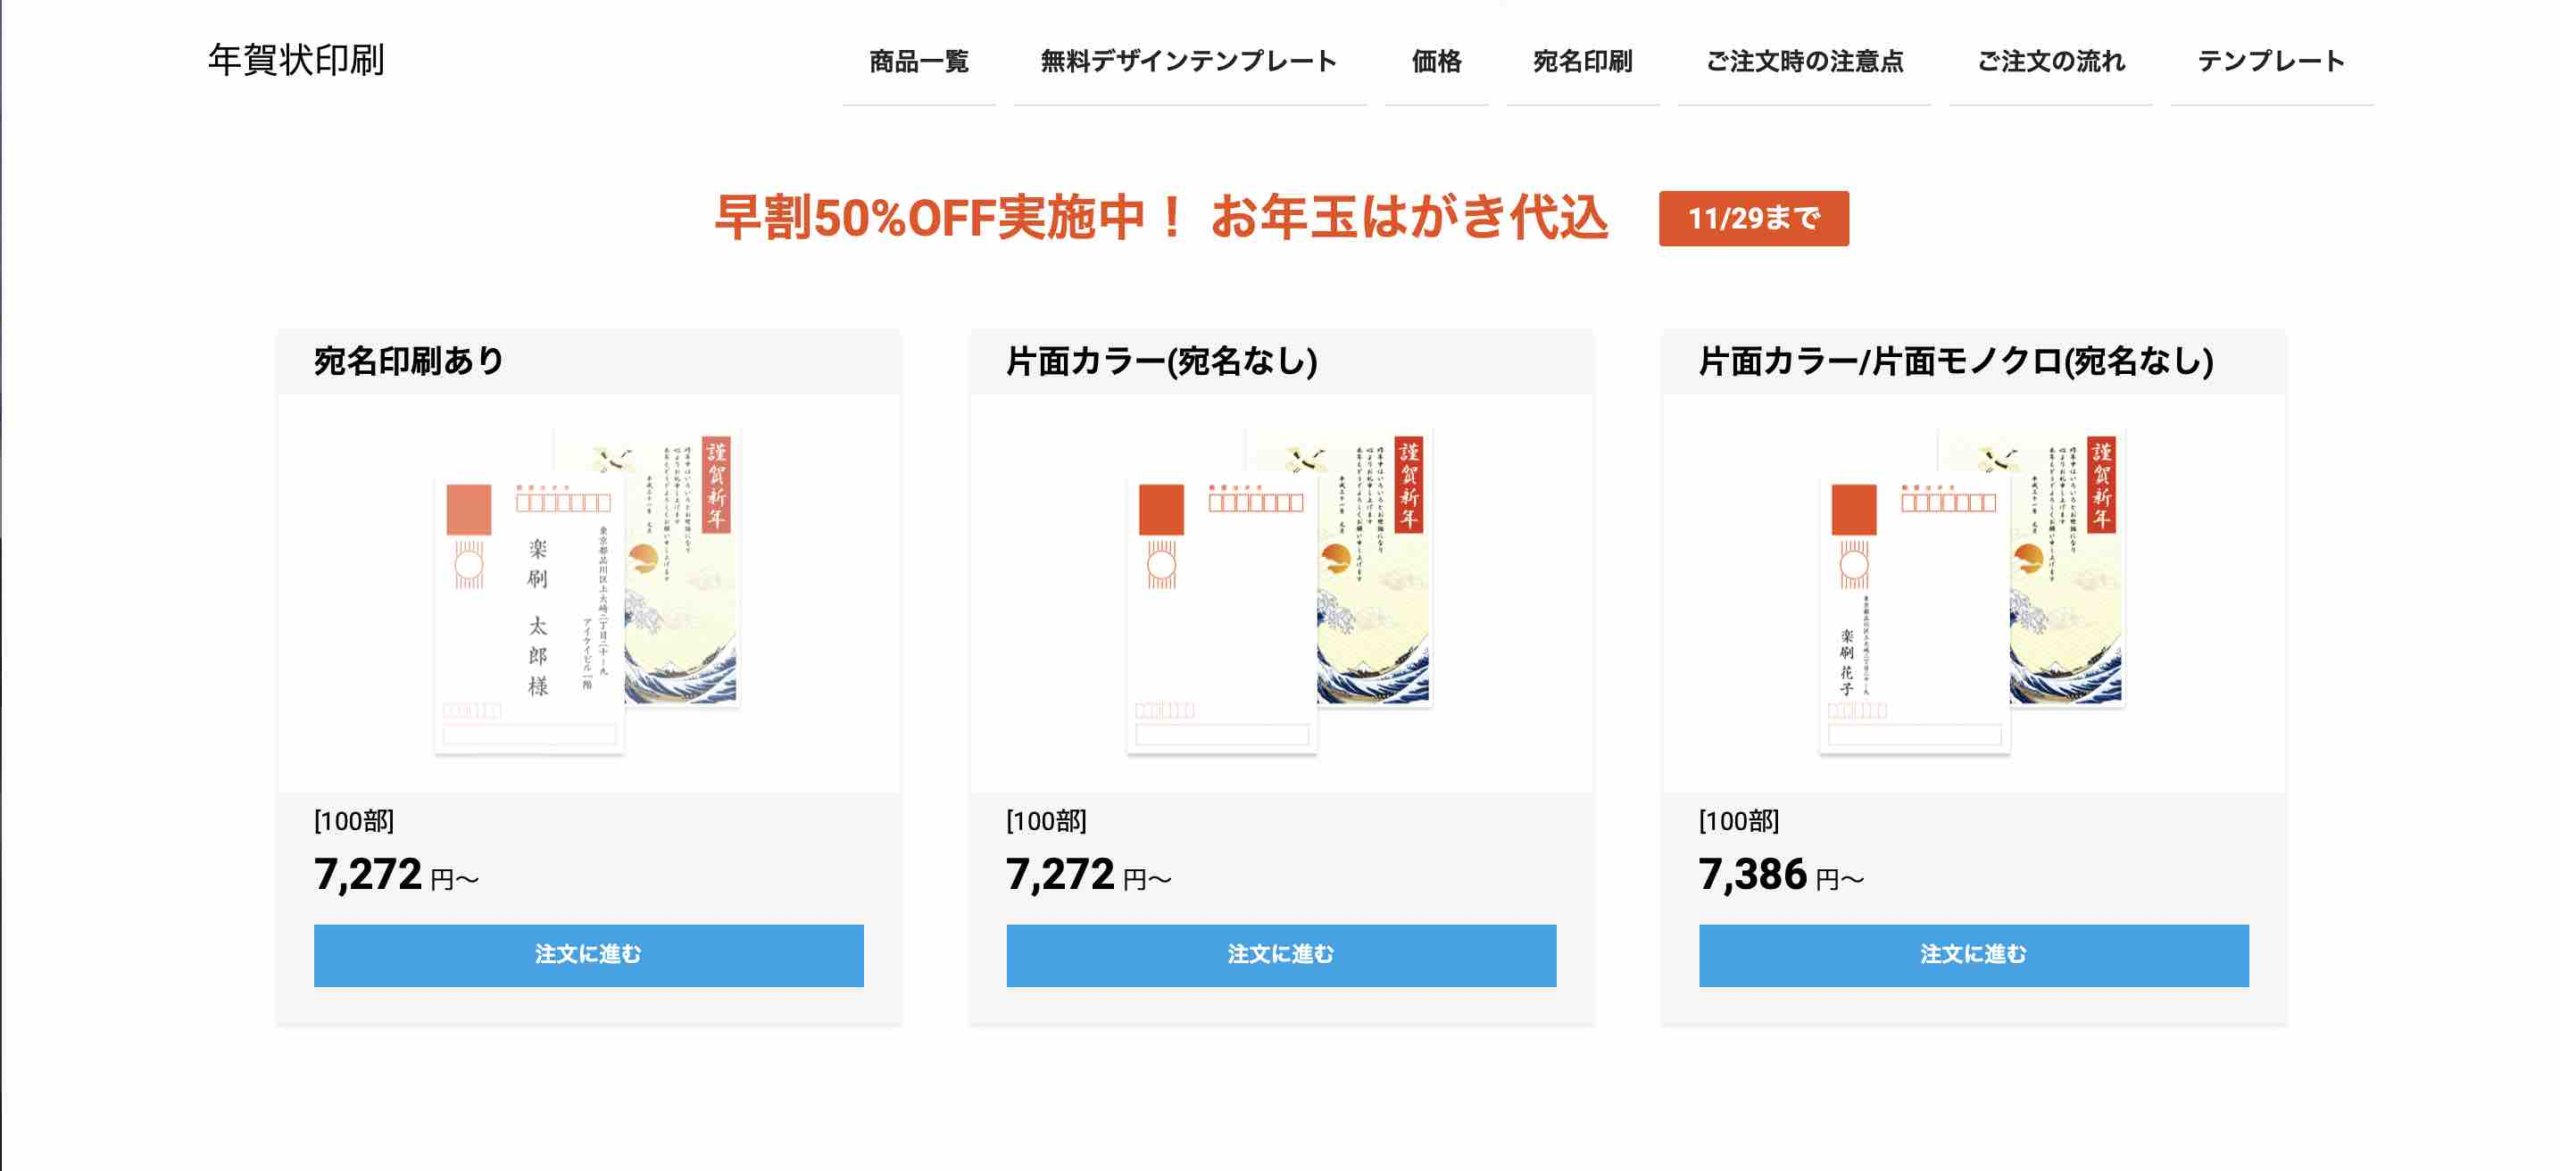Select the 価格 navigation tab
This screenshot has width=2560, height=1171.
(1436, 62)
